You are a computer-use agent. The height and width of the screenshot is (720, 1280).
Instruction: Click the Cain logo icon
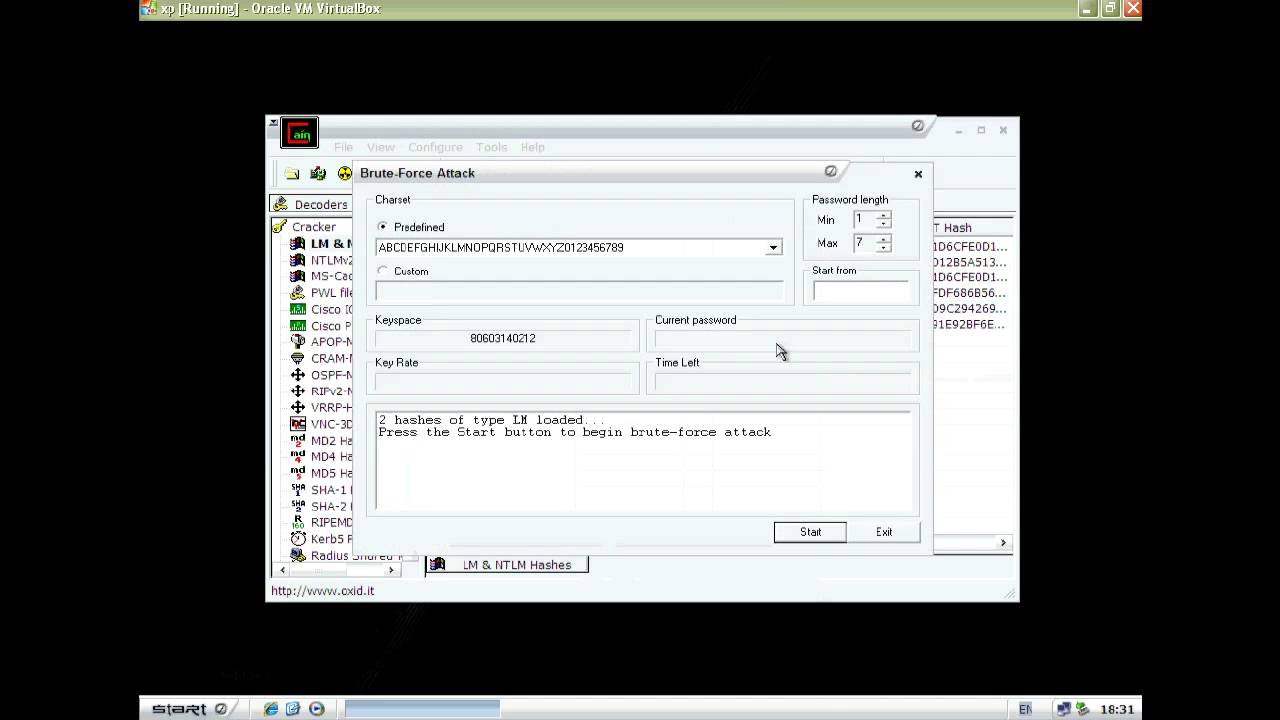pyautogui.click(x=299, y=133)
